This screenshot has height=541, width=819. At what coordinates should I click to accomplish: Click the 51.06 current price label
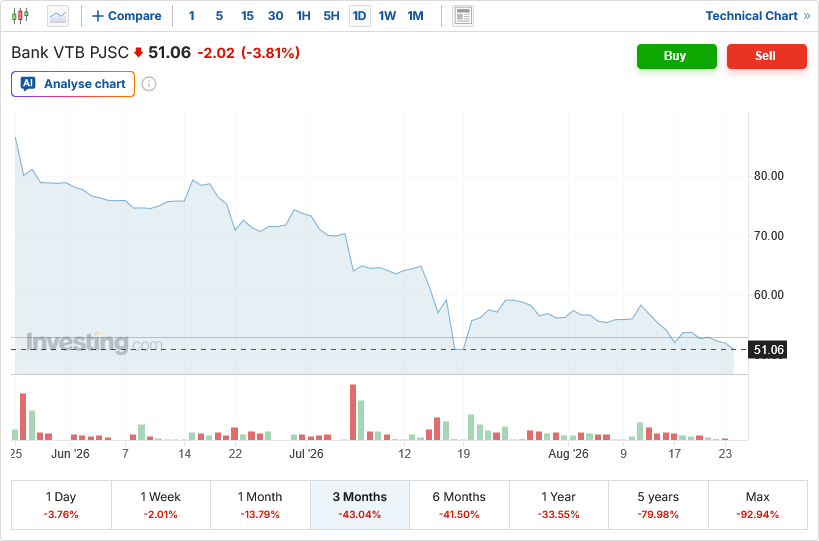coord(170,53)
